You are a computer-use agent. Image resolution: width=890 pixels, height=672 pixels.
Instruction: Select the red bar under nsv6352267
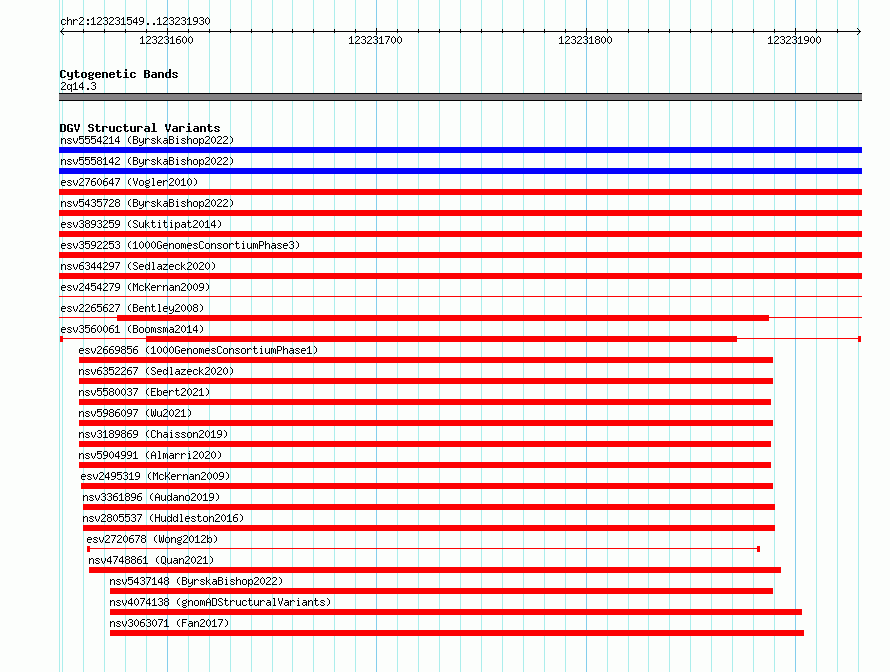[x=426, y=381]
